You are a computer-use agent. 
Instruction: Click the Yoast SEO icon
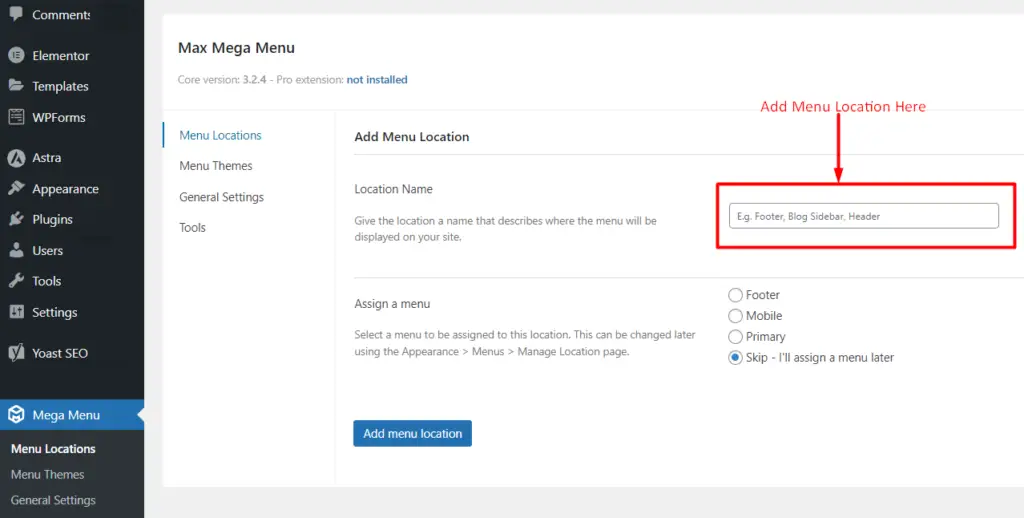click(16, 353)
